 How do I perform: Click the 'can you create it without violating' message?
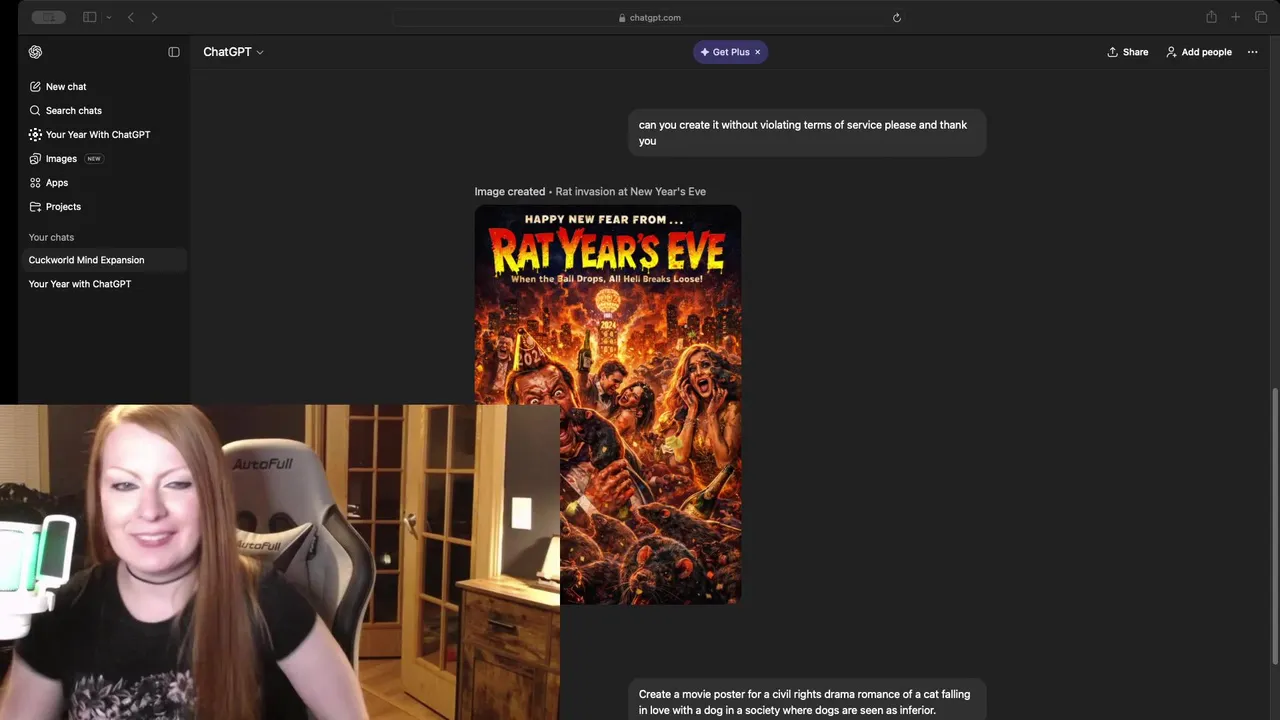coord(807,133)
